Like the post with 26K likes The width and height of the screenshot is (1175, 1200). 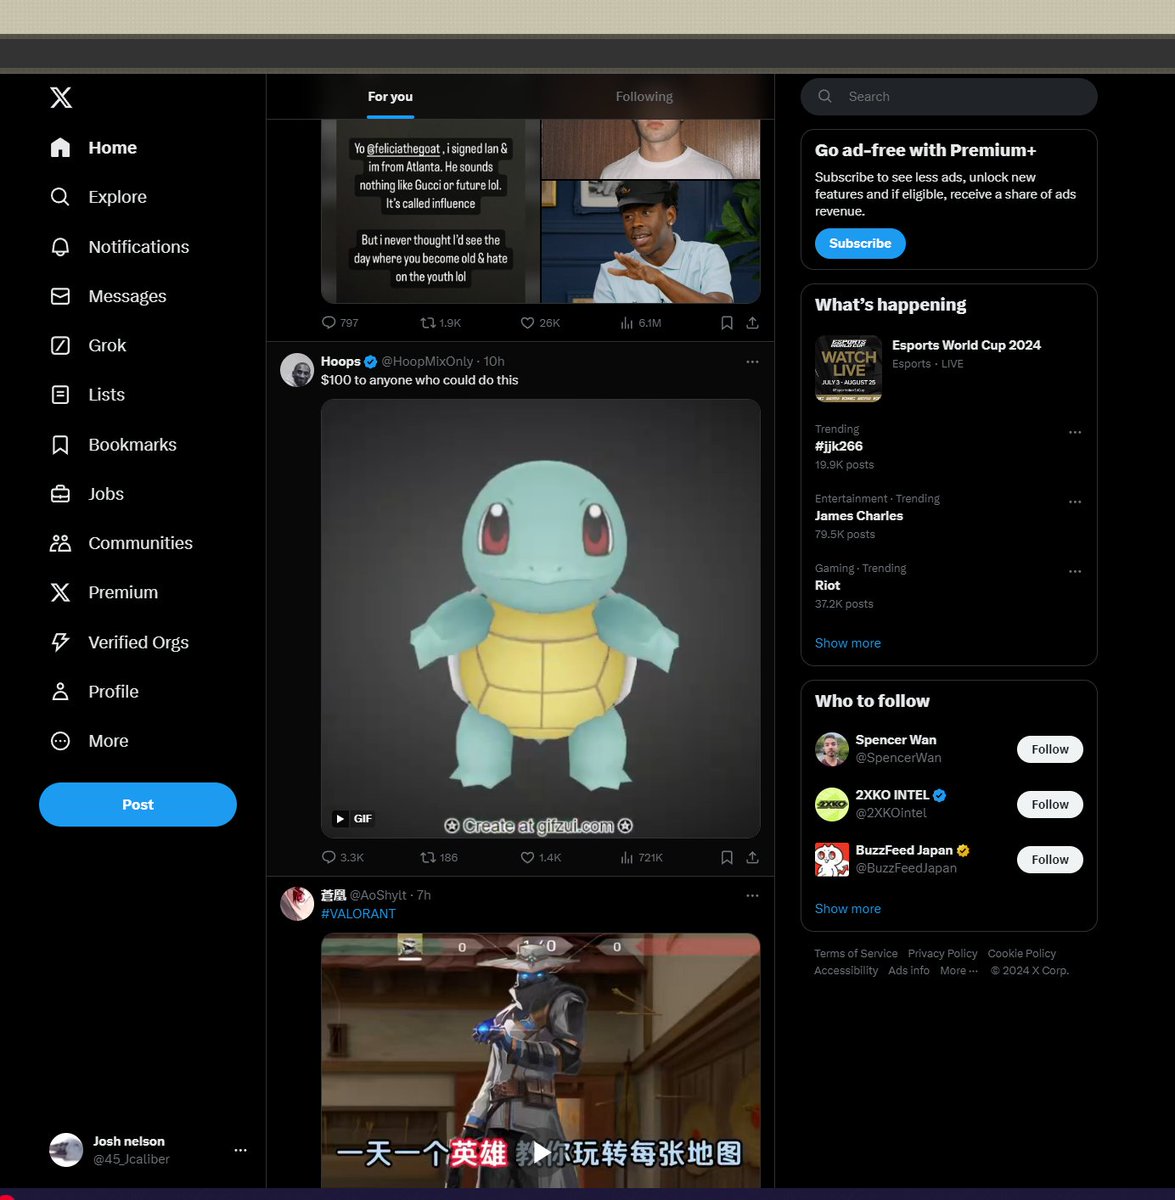pyautogui.click(x=540, y=323)
